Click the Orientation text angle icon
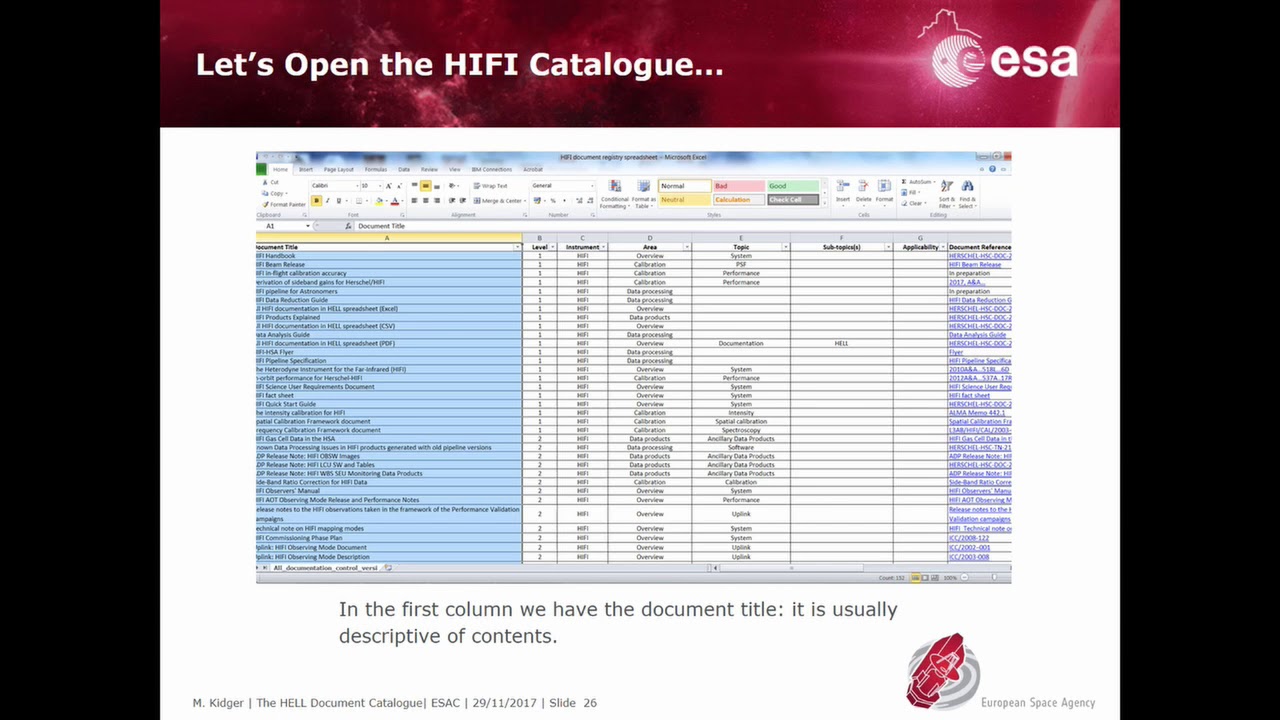Image resolution: width=1280 pixels, height=720 pixels. coord(453,186)
